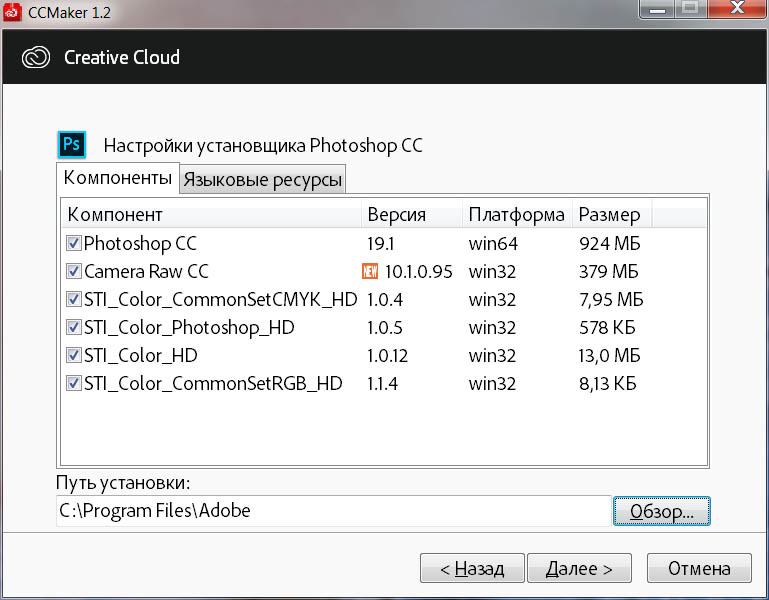Click version 1.1.4 cell

383,383
